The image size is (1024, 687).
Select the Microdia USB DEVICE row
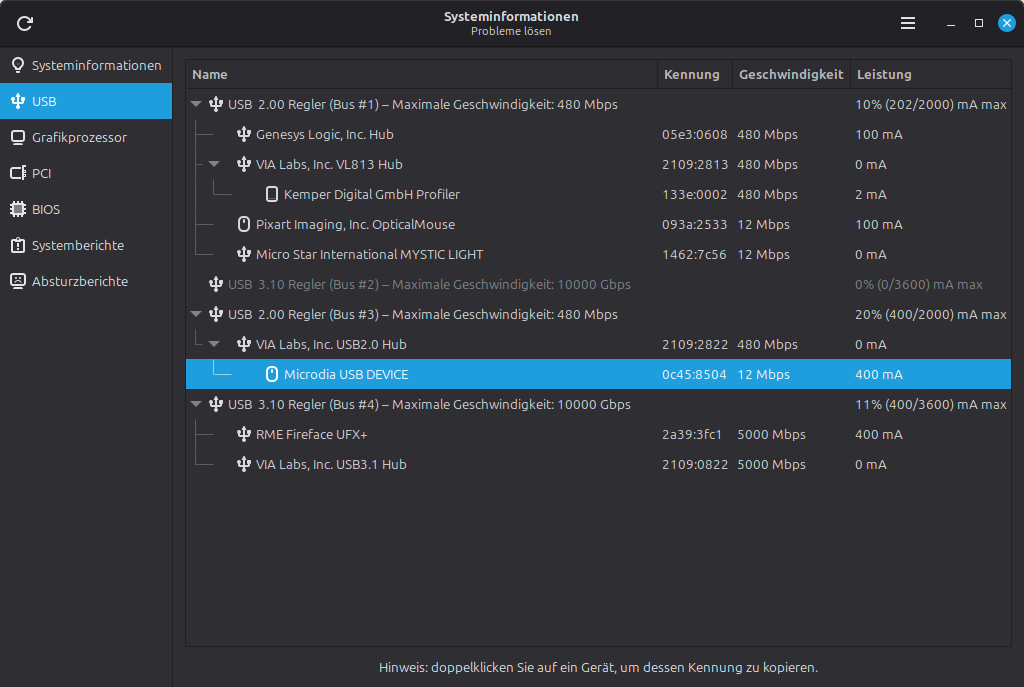[346, 374]
